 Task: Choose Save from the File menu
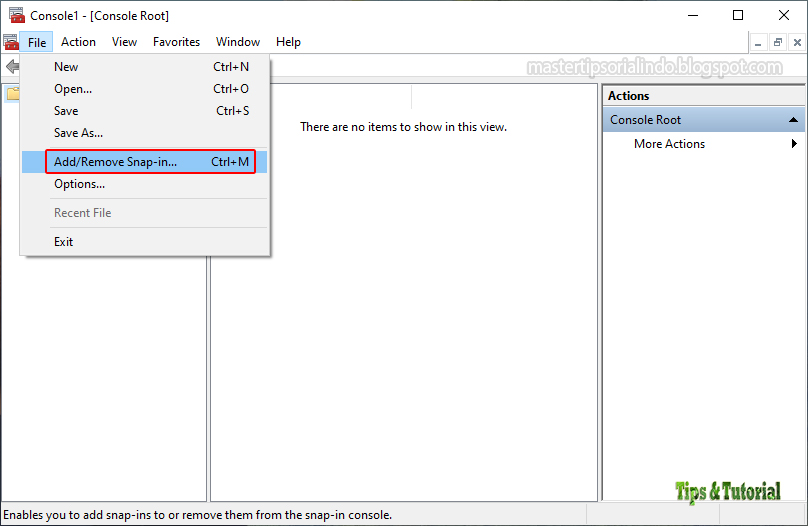tap(145, 111)
